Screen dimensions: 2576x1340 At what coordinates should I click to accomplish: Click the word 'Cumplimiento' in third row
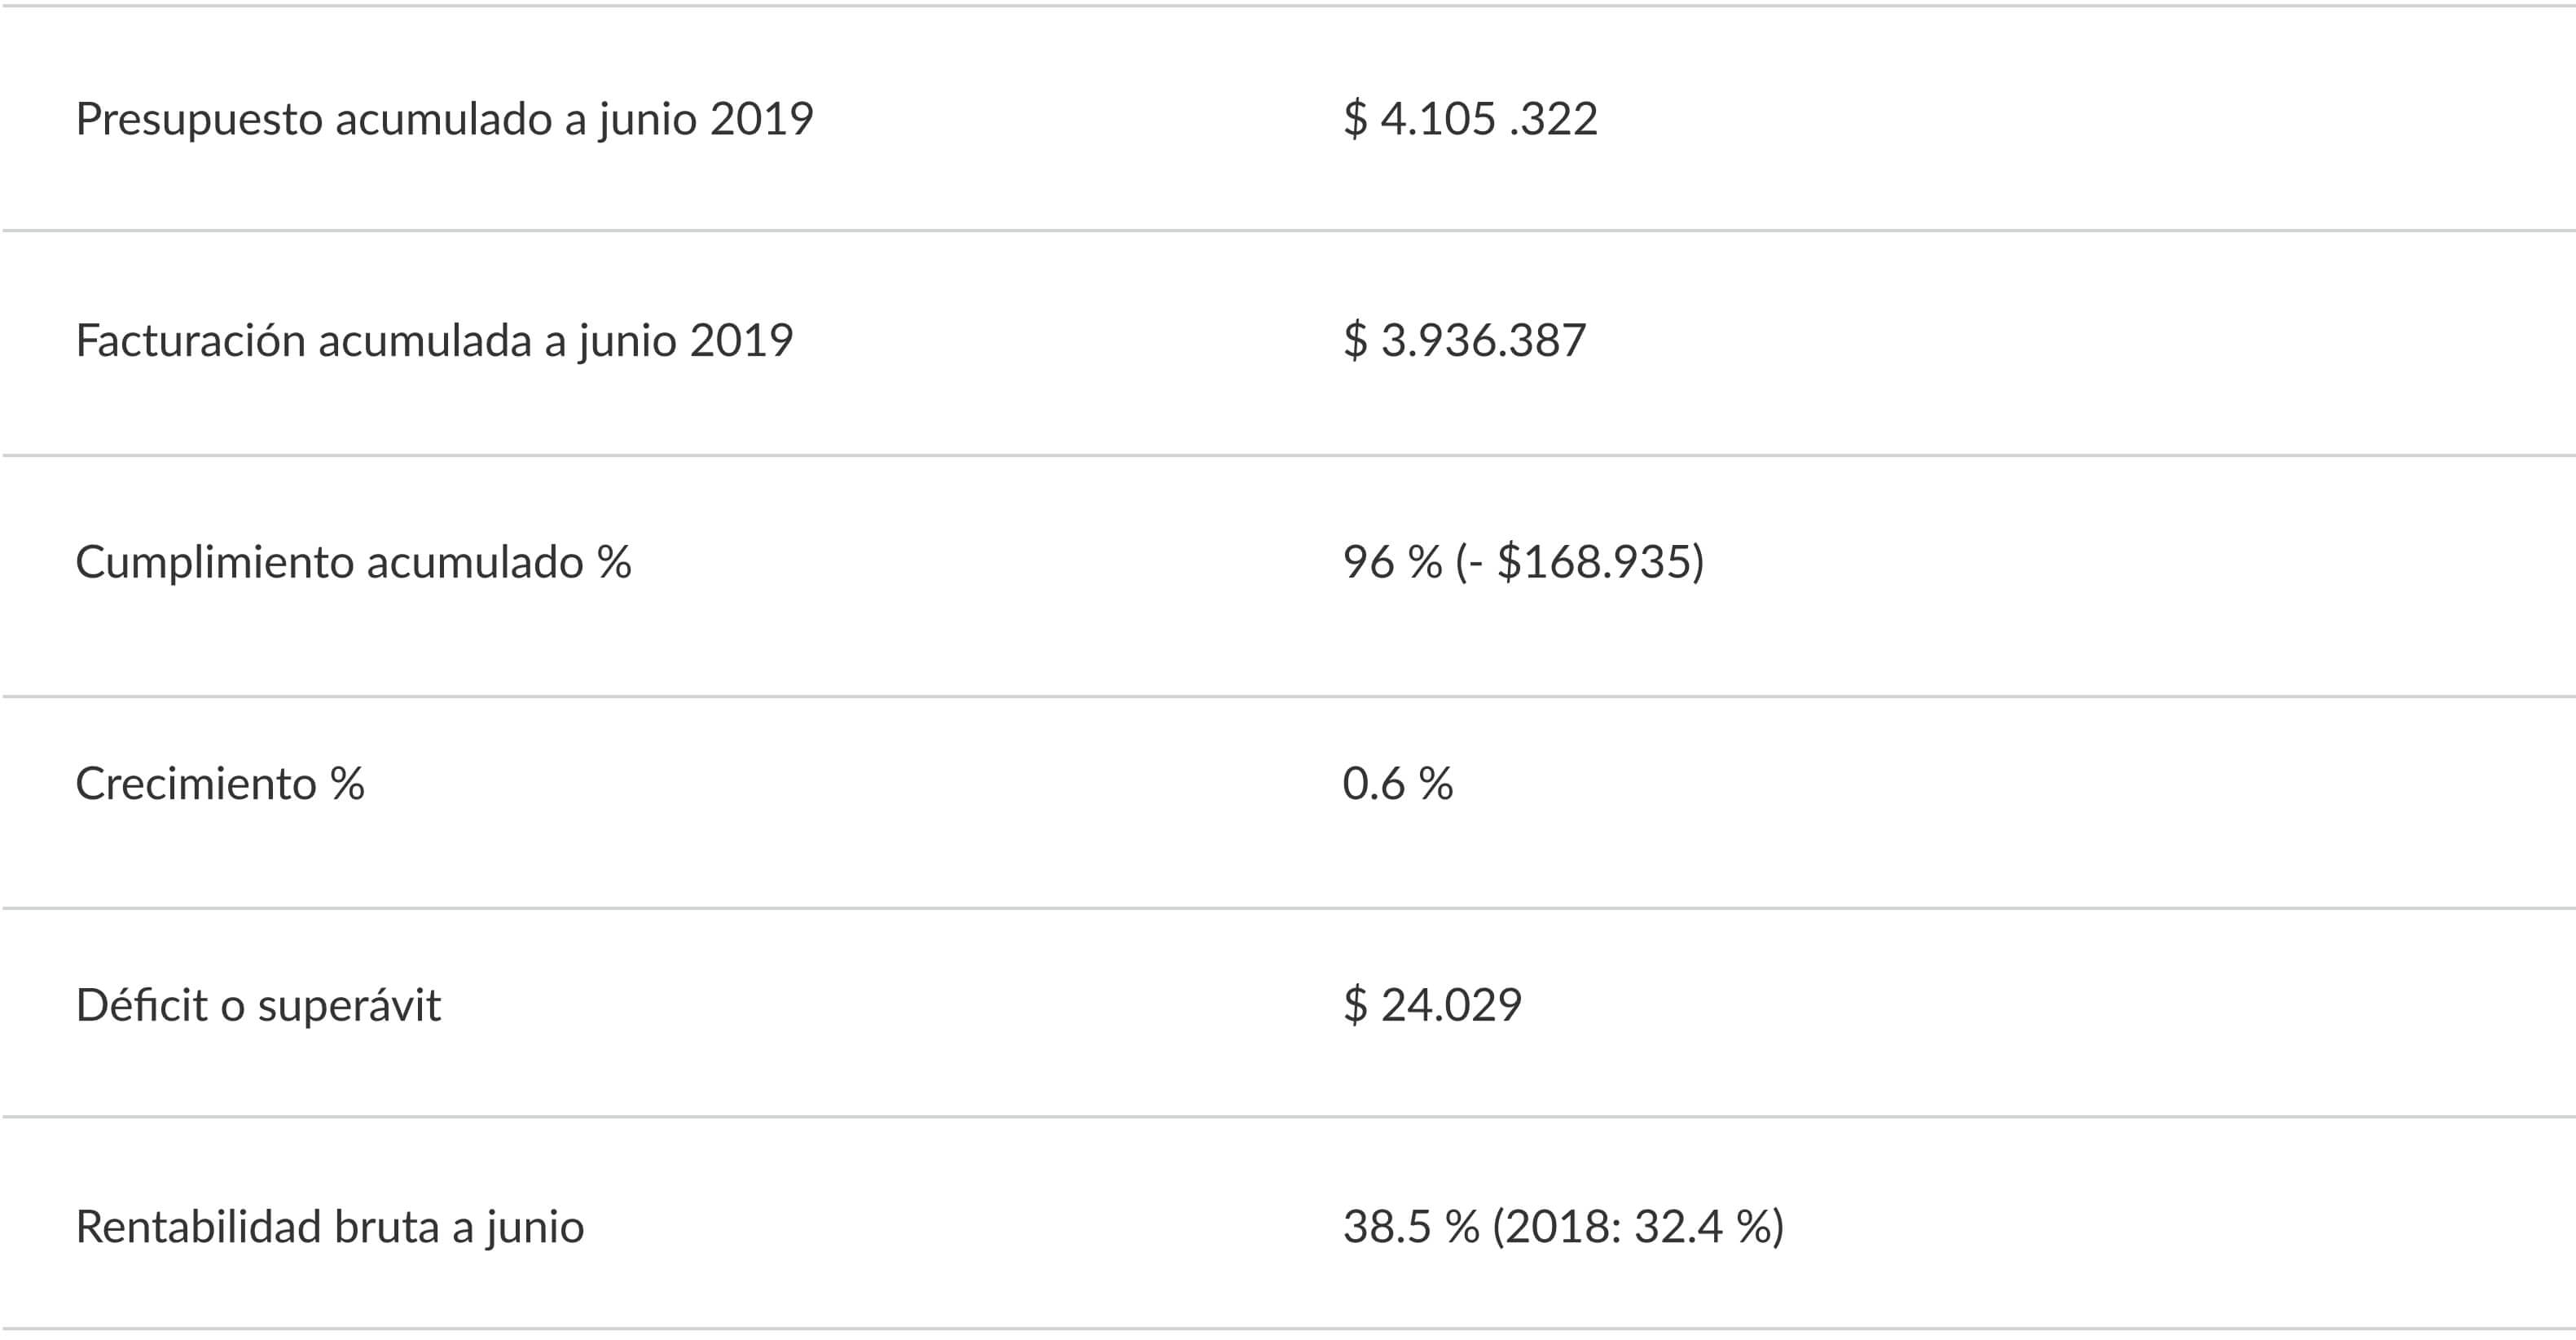(215, 562)
